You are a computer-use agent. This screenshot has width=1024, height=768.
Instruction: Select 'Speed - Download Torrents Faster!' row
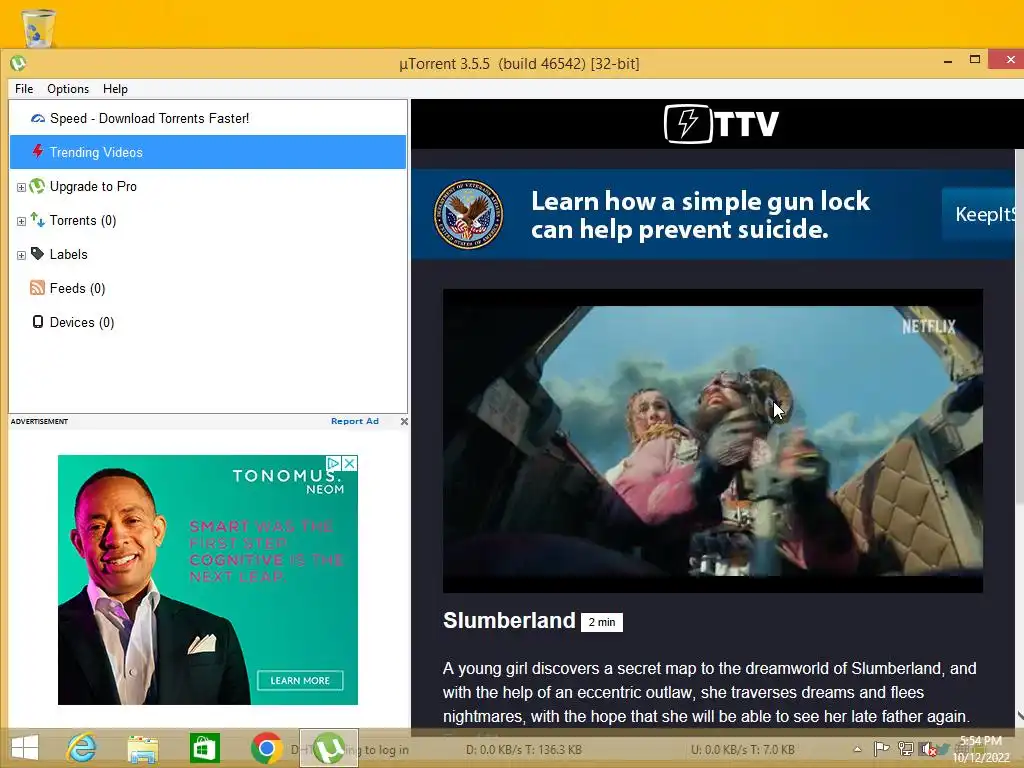tap(208, 118)
